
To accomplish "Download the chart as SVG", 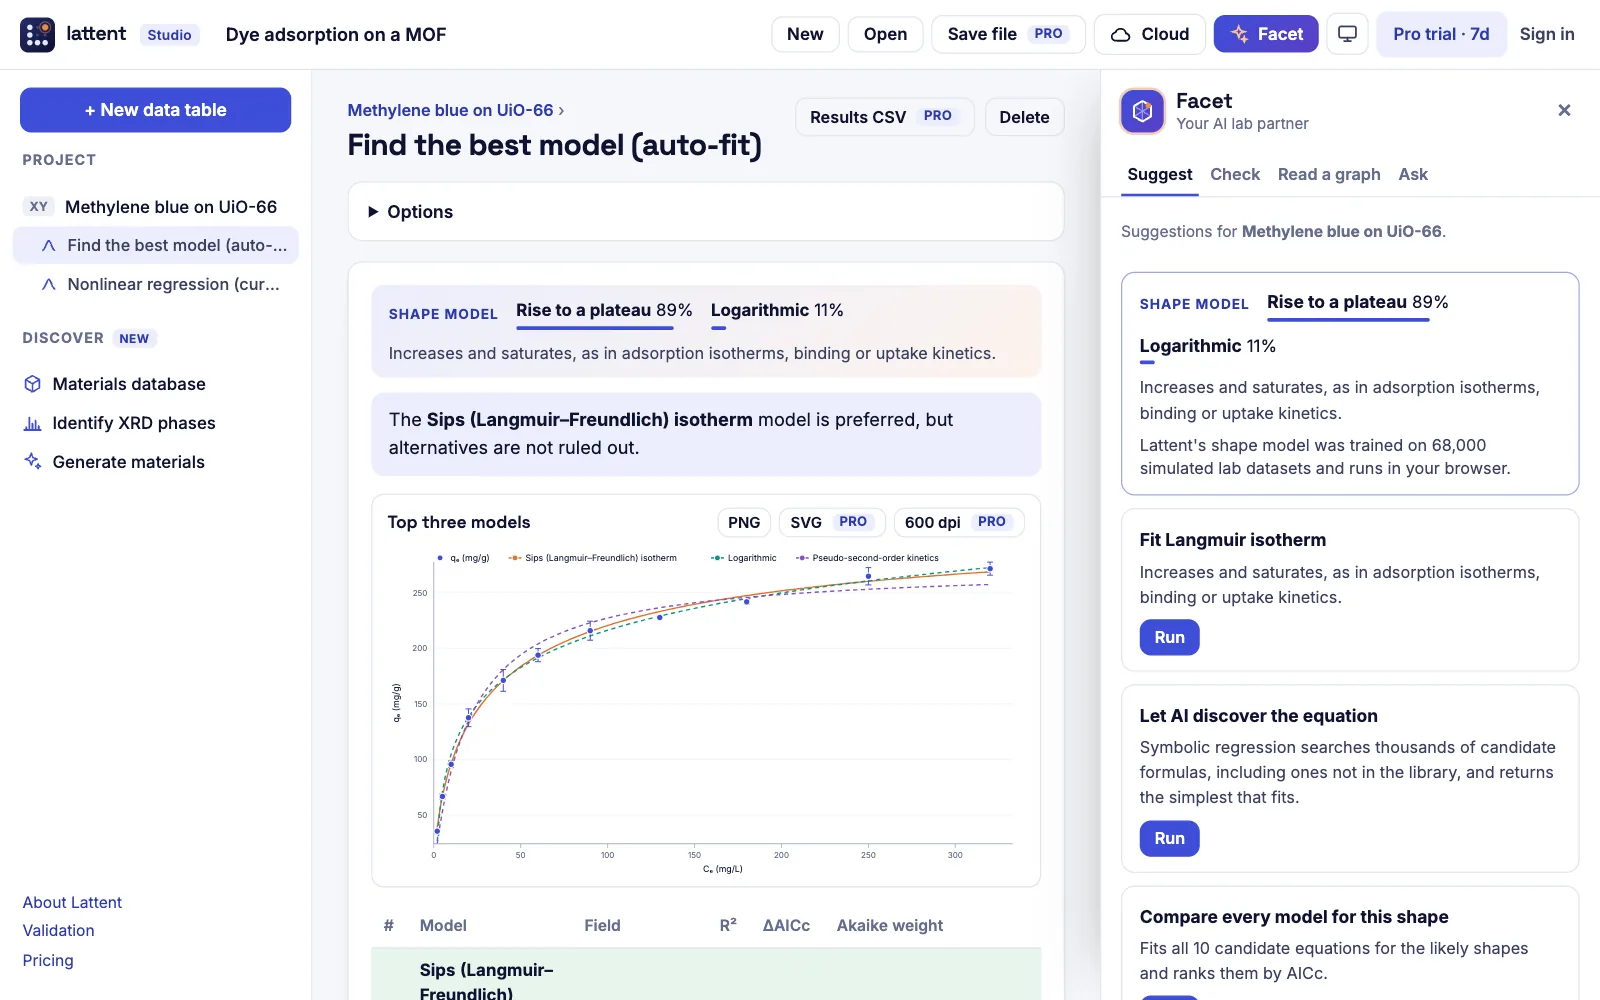I will pyautogui.click(x=832, y=522).
